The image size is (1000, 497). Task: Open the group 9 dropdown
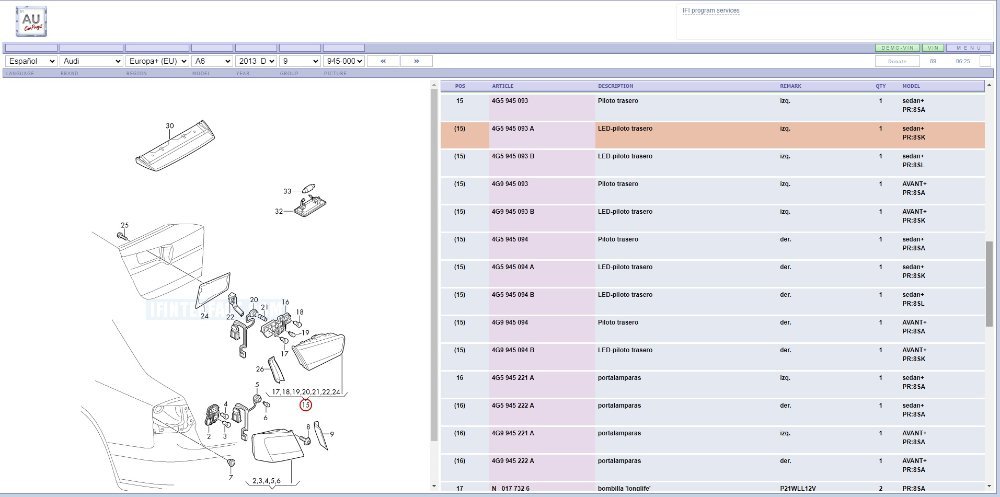pos(300,61)
